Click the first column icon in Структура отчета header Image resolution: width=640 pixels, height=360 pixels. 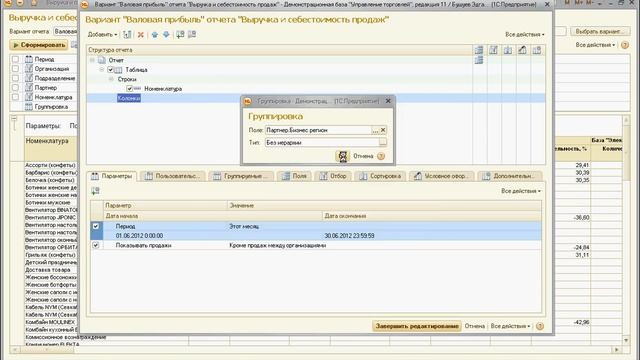coord(479,50)
